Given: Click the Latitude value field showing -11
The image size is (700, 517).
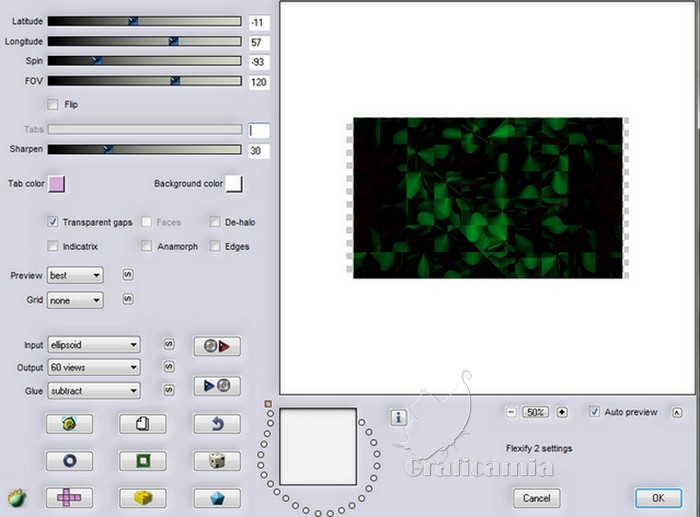Looking at the screenshot, I should point(259,22).
